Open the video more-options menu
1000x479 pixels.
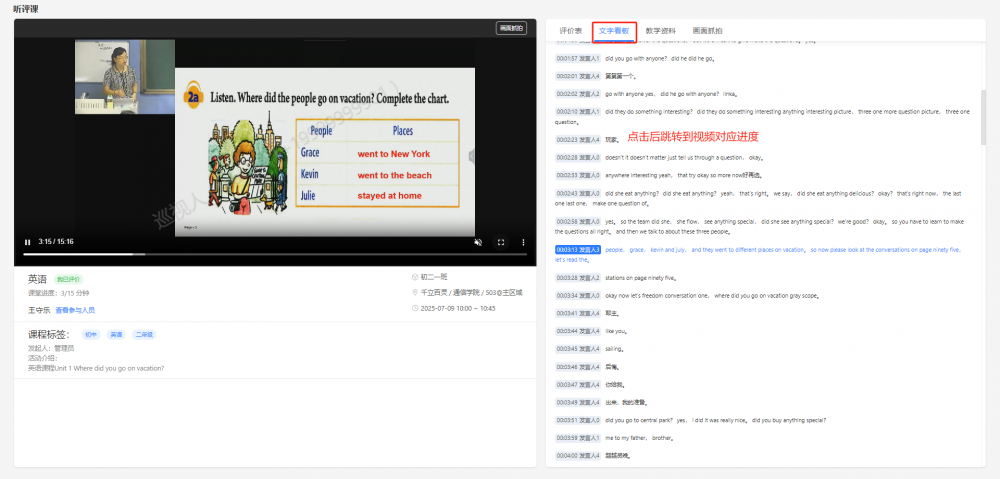[x=524, y=242]
